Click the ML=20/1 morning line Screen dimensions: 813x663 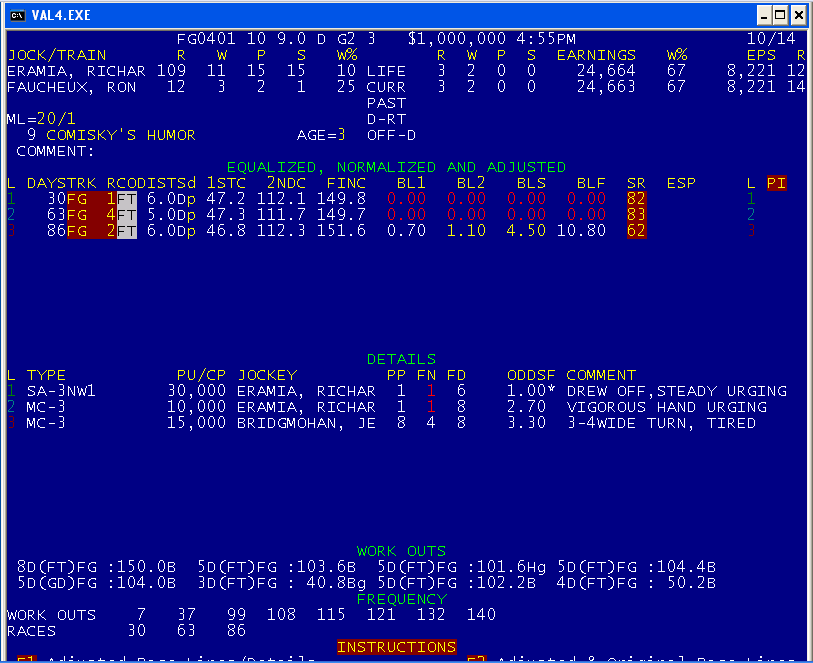[x=41, y=119]
